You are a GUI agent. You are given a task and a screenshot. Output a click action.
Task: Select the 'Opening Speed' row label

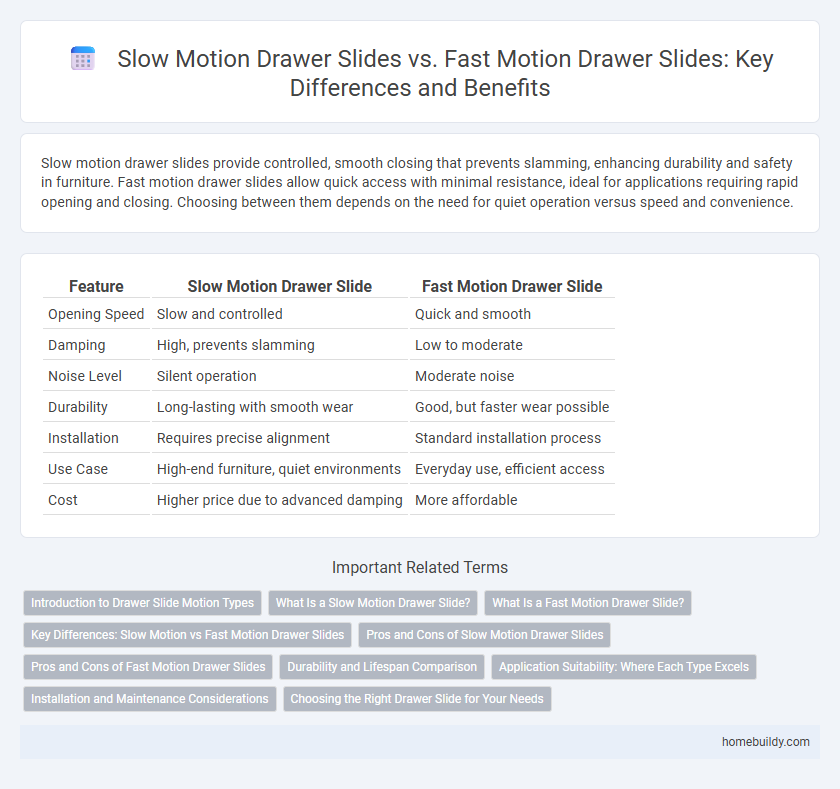(96, 314)
